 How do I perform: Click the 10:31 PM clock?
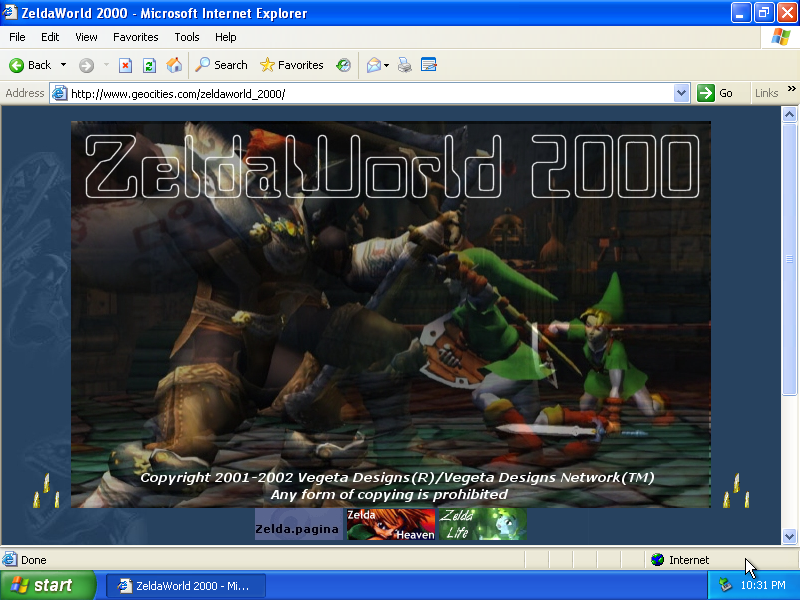[763, 585]
